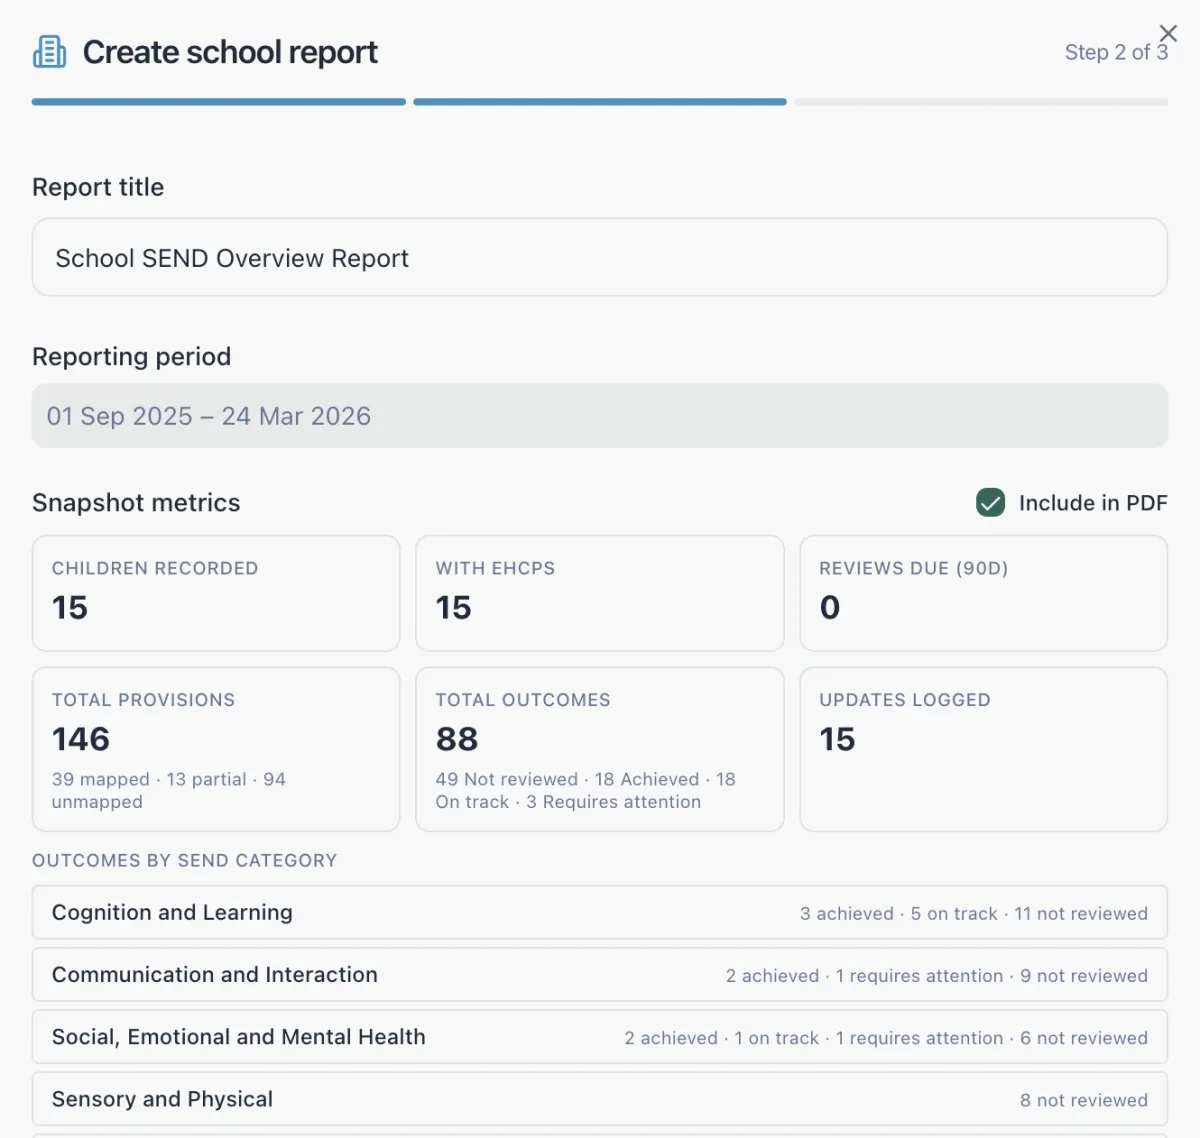Image resolution: width=1200 pixels, height=1138 pixels.
Task: Select the With EHCPs metric card
Action: tap(599, 593)
